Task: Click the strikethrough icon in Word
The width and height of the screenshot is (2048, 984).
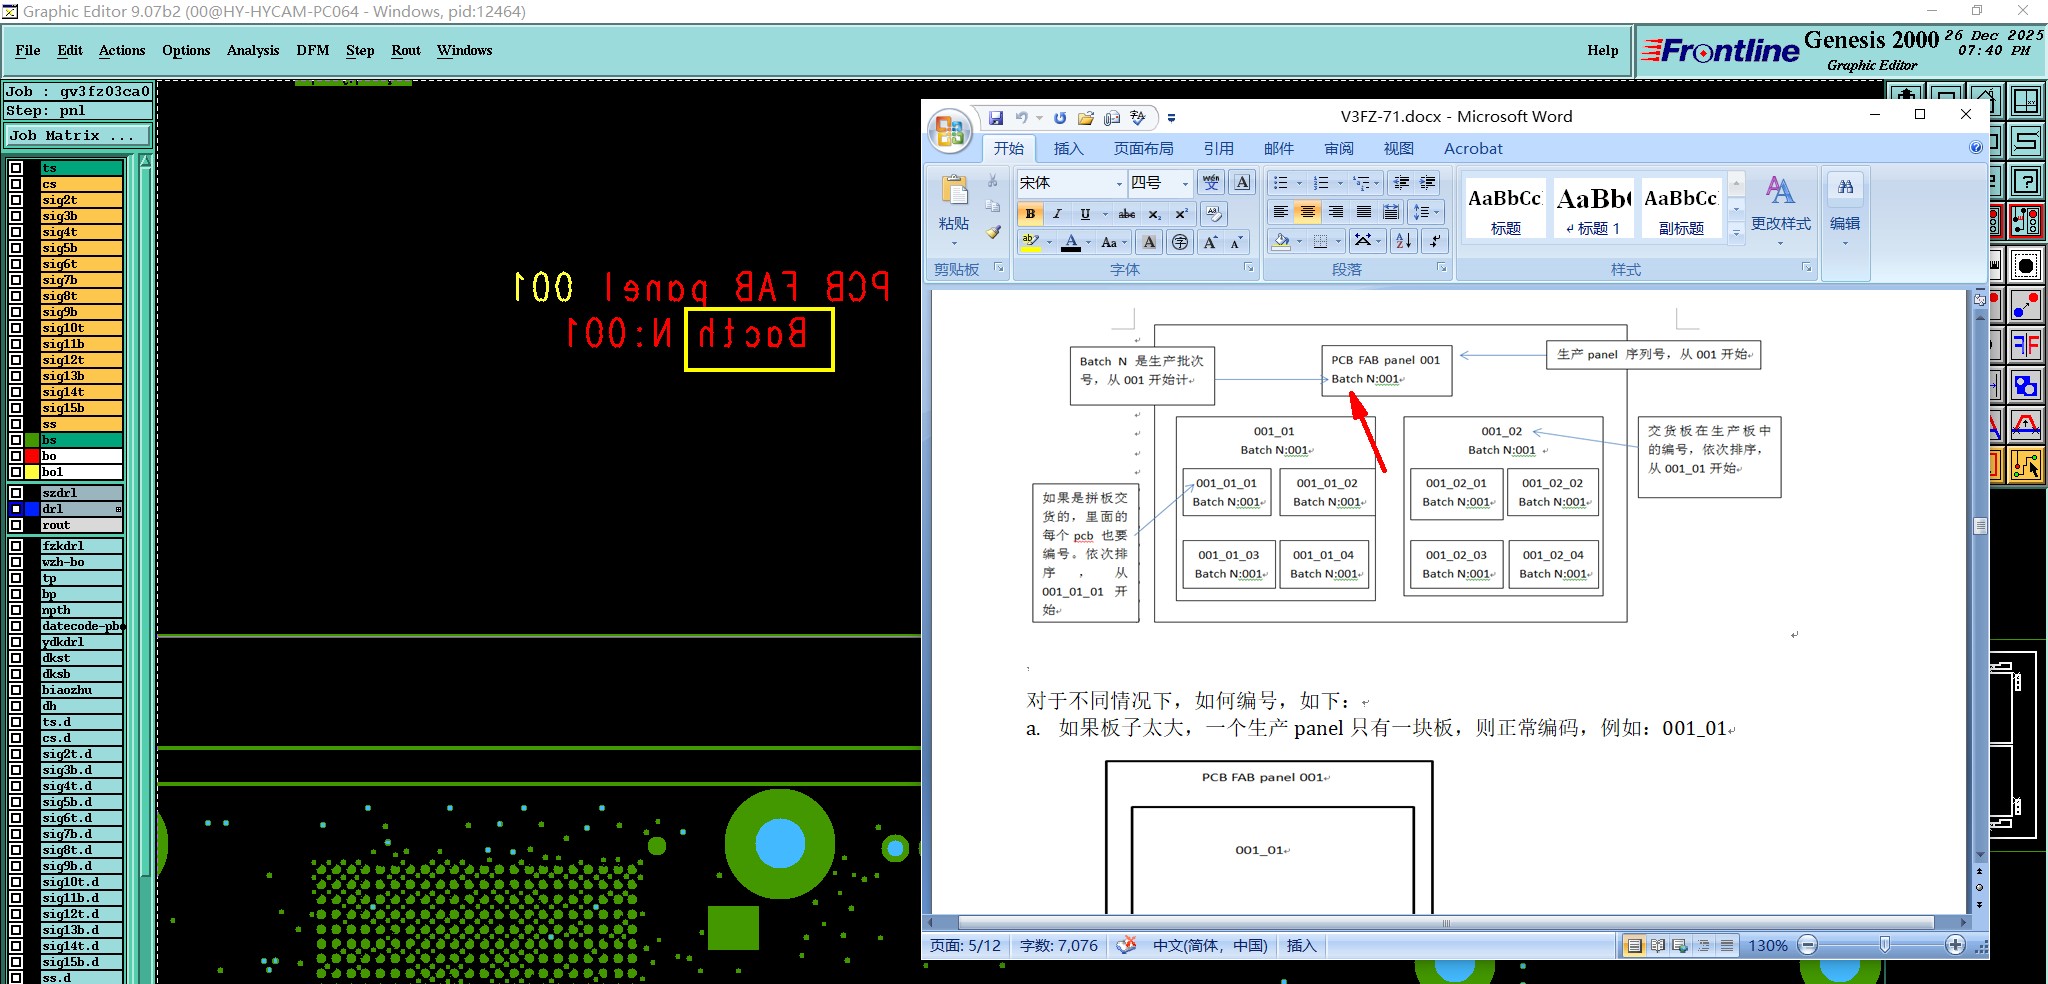Action: click(x=1127, y=214)
